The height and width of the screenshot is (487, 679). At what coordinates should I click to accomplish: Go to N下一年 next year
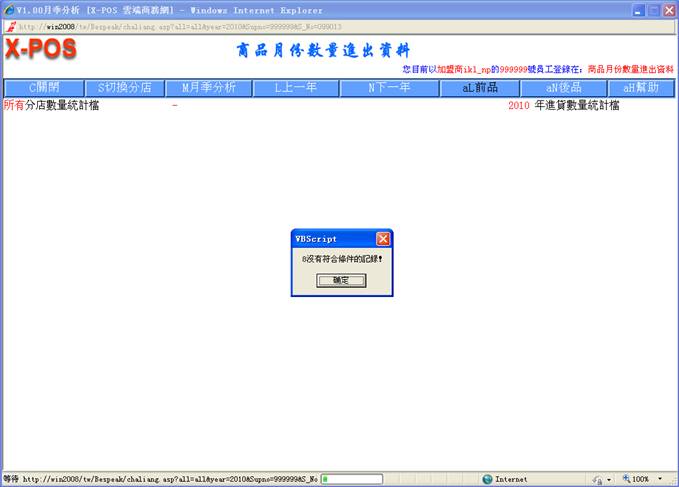click(x=389, y=88)
